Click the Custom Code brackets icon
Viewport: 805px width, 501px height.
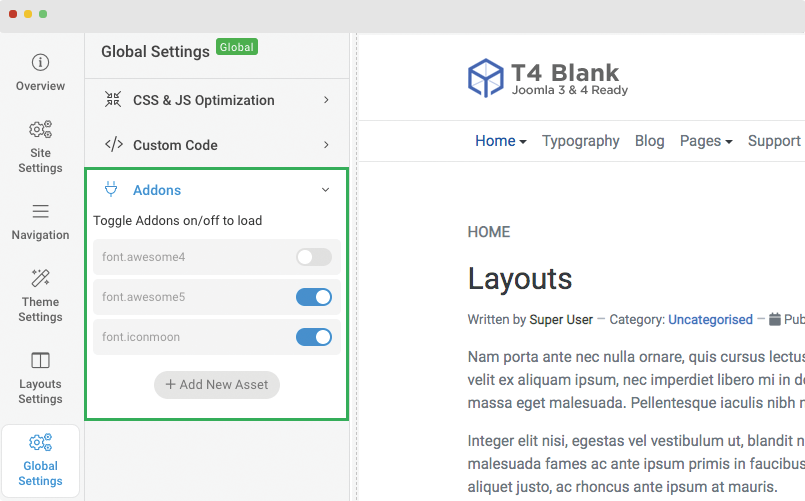click(113, 144)
